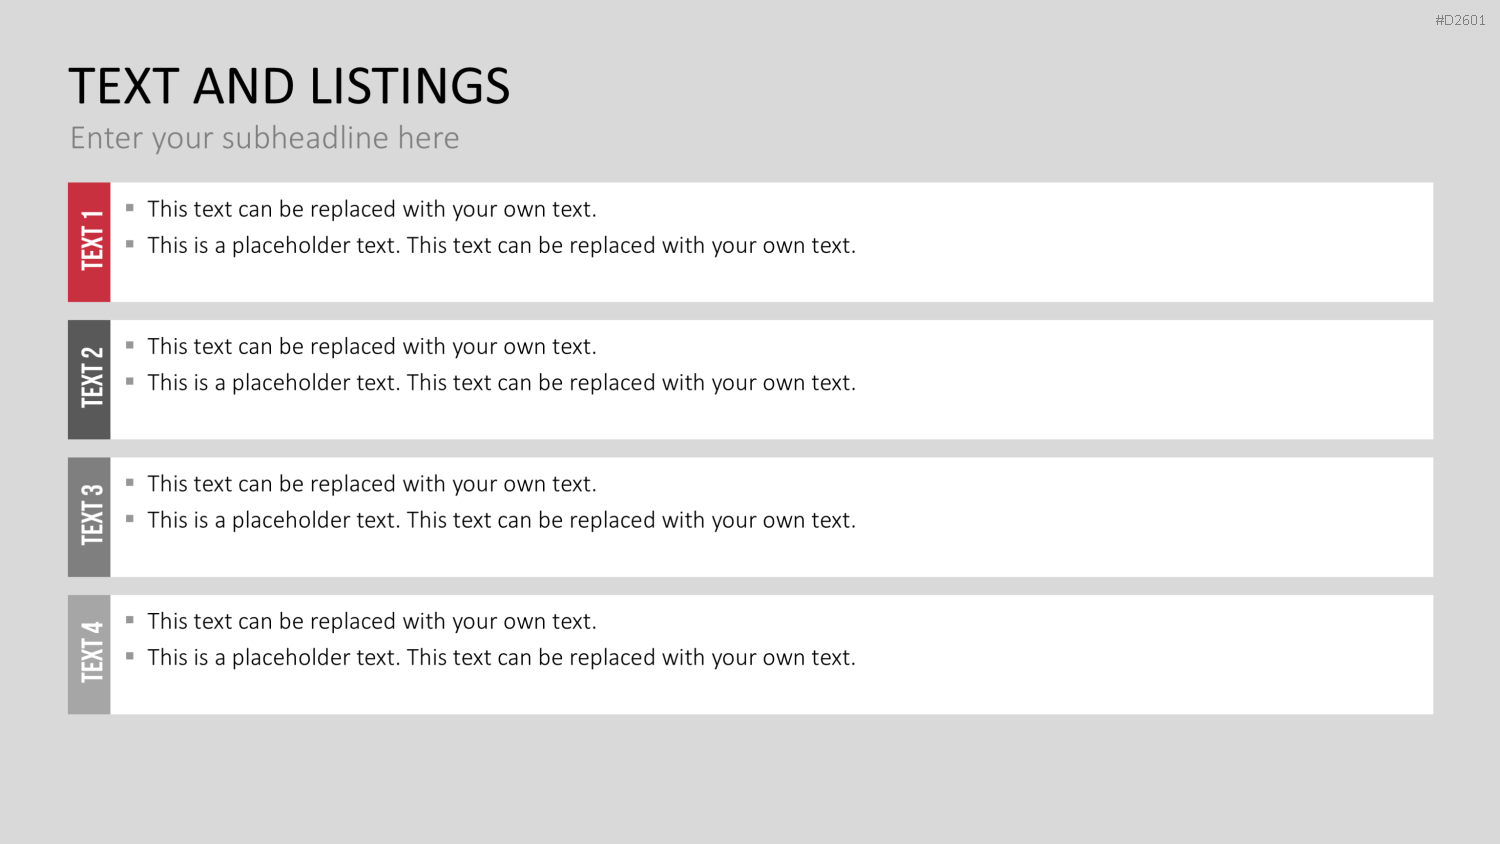Click the first bullet line in TEXT 4 box

tap(372, 621)
